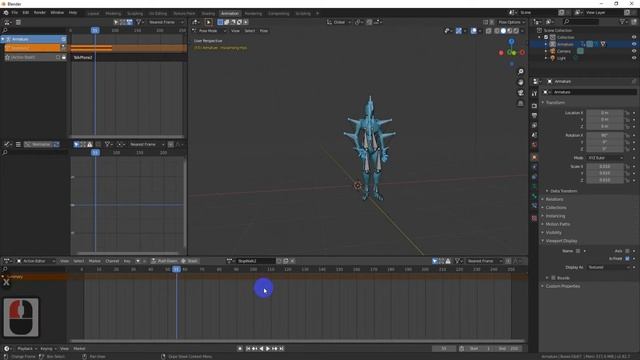
Task: Toggle viewport overlays
Action: pos(473,31)
